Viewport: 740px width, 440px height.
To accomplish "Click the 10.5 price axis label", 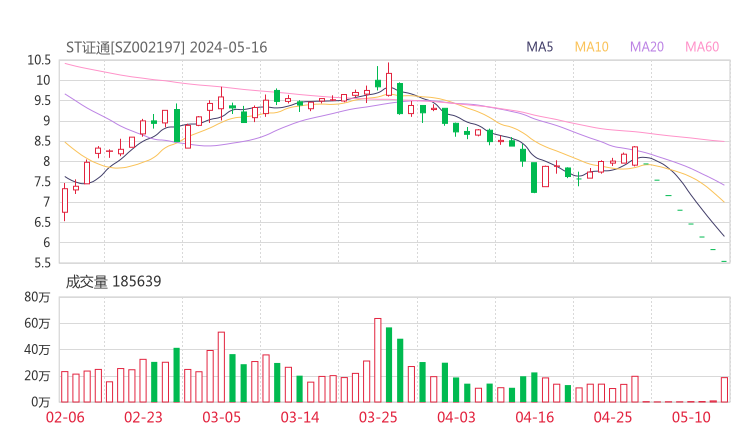I will click(x=39, y=60).
